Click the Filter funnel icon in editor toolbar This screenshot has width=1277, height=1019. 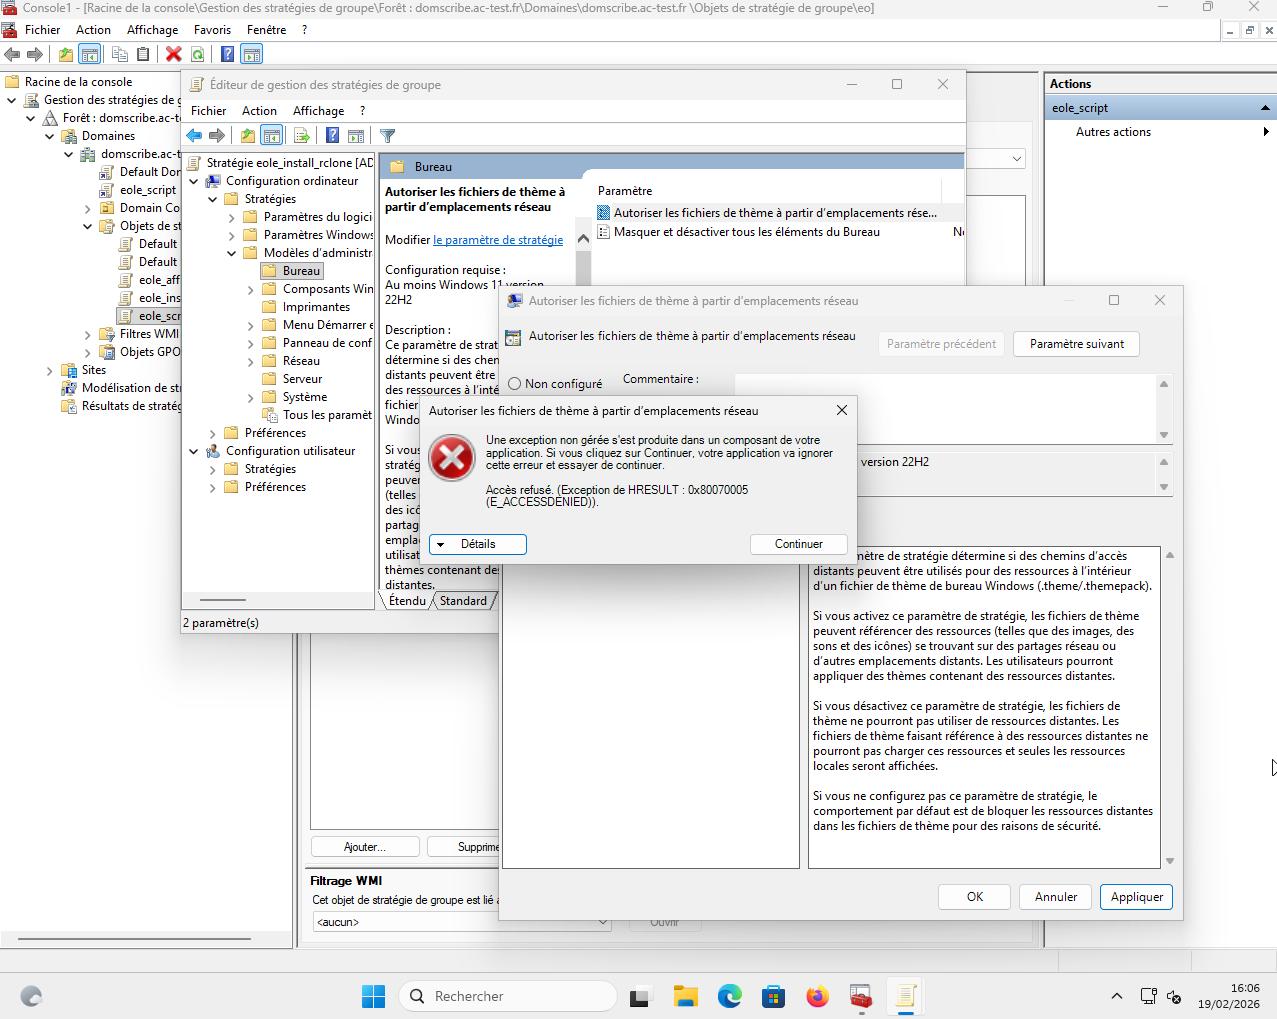tap(388, 136)
